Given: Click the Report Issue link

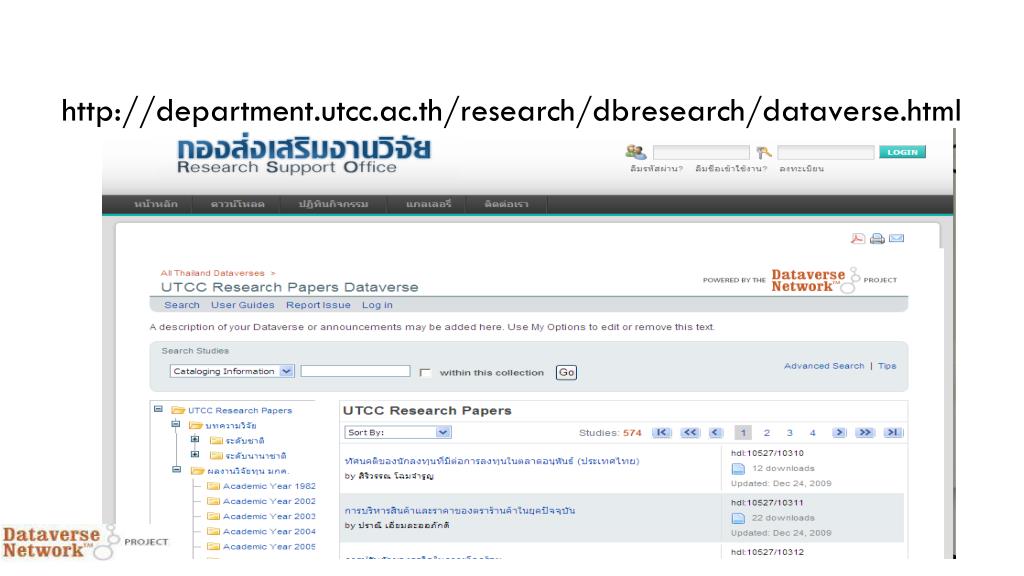Looking at the screenshot, I should (318, 305).
